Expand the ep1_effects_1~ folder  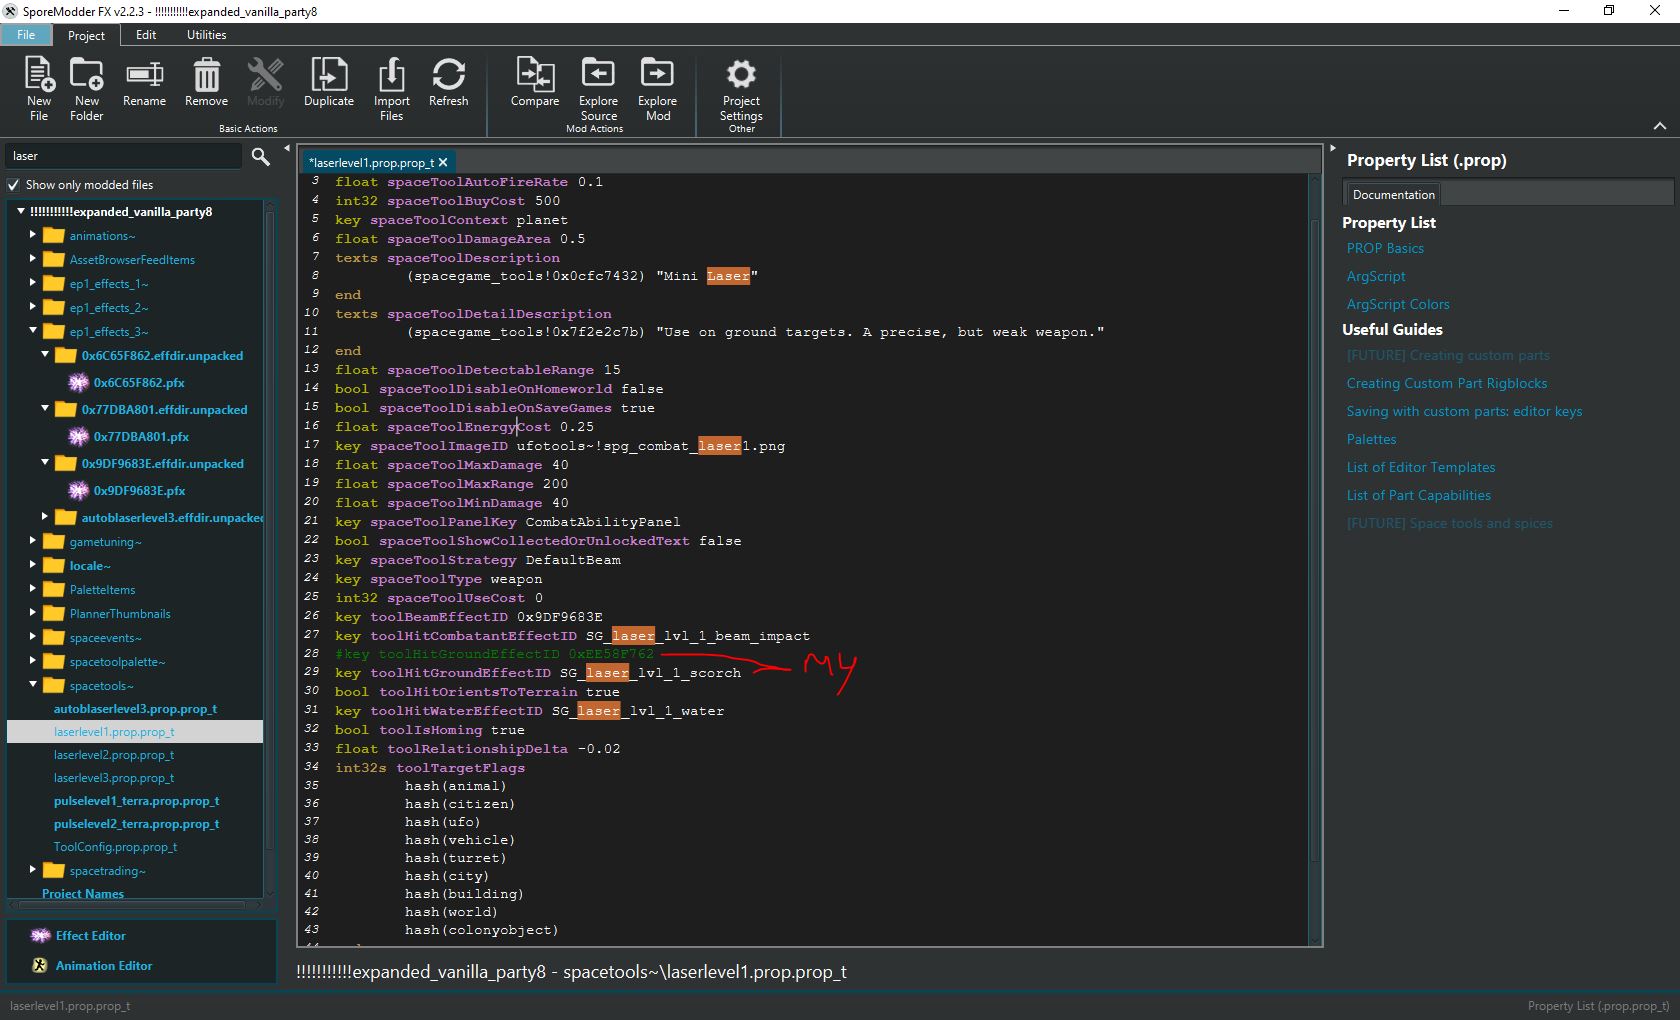(33, 283)
